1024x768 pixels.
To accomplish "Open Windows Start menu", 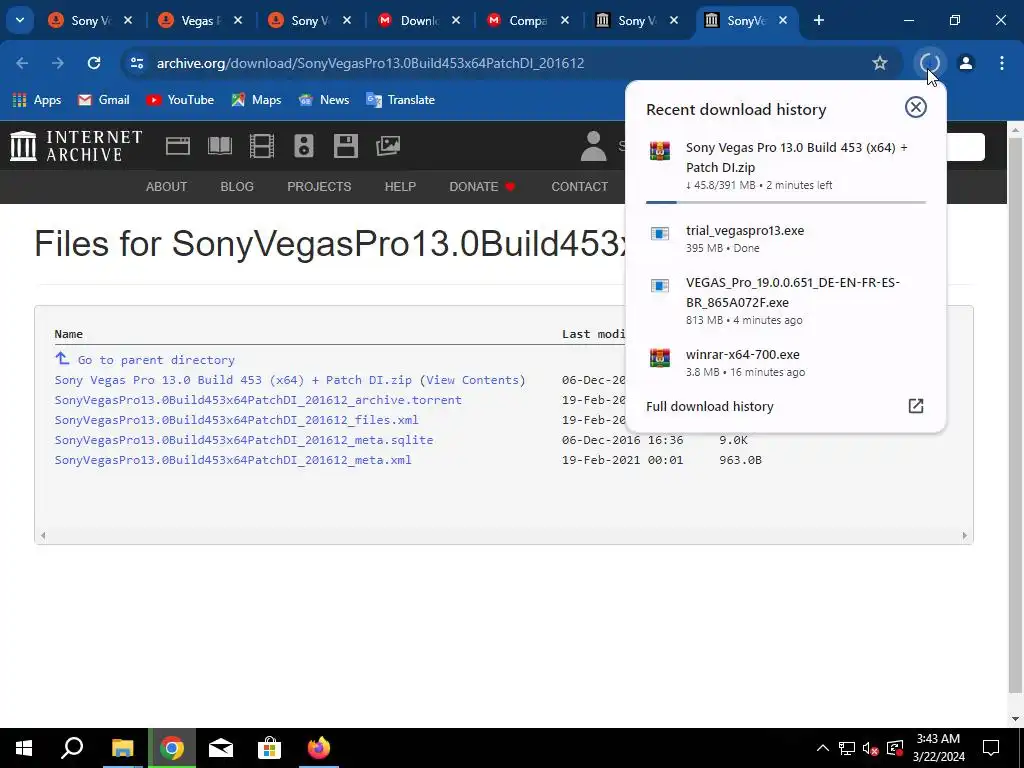I will (24, 748).
